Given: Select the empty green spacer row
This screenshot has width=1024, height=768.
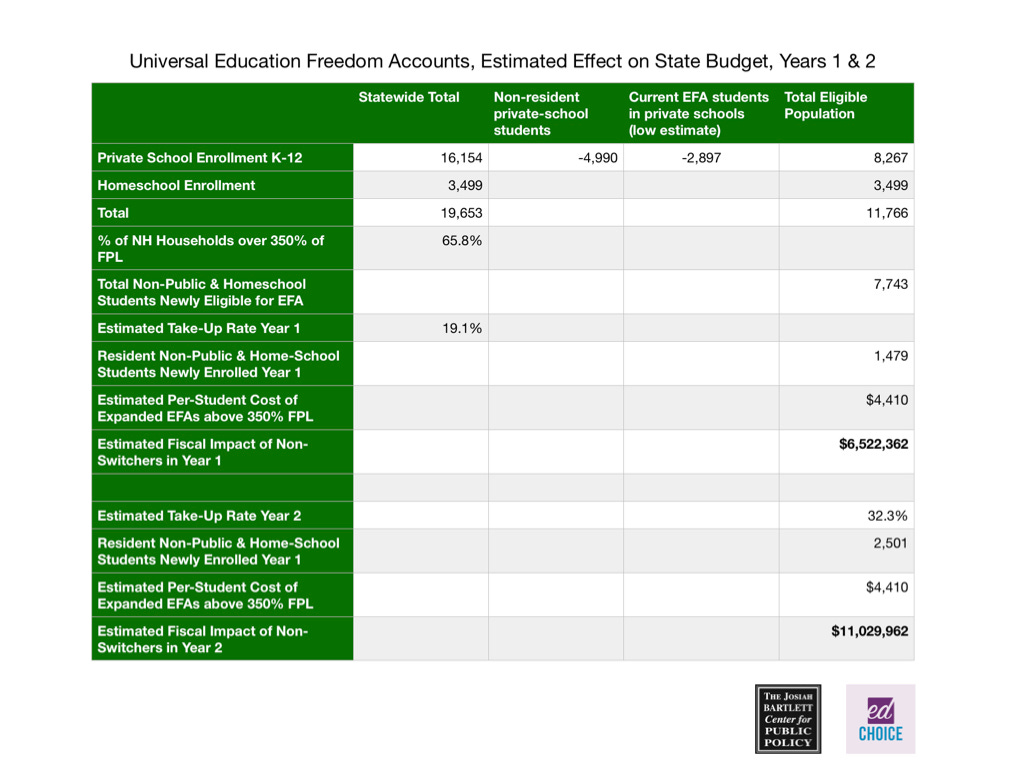Looking at the screenshot, I should pos(500,488).
